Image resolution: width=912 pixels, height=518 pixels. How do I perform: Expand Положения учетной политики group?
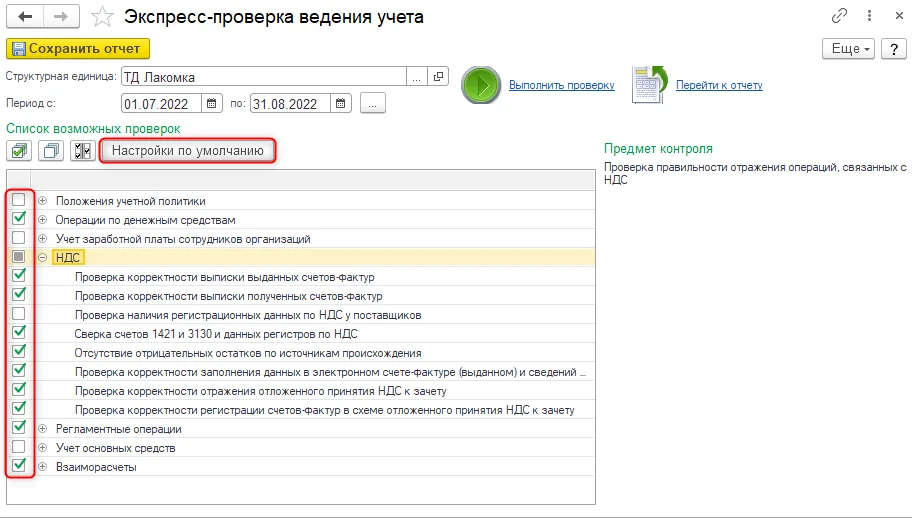pos(42,201)
